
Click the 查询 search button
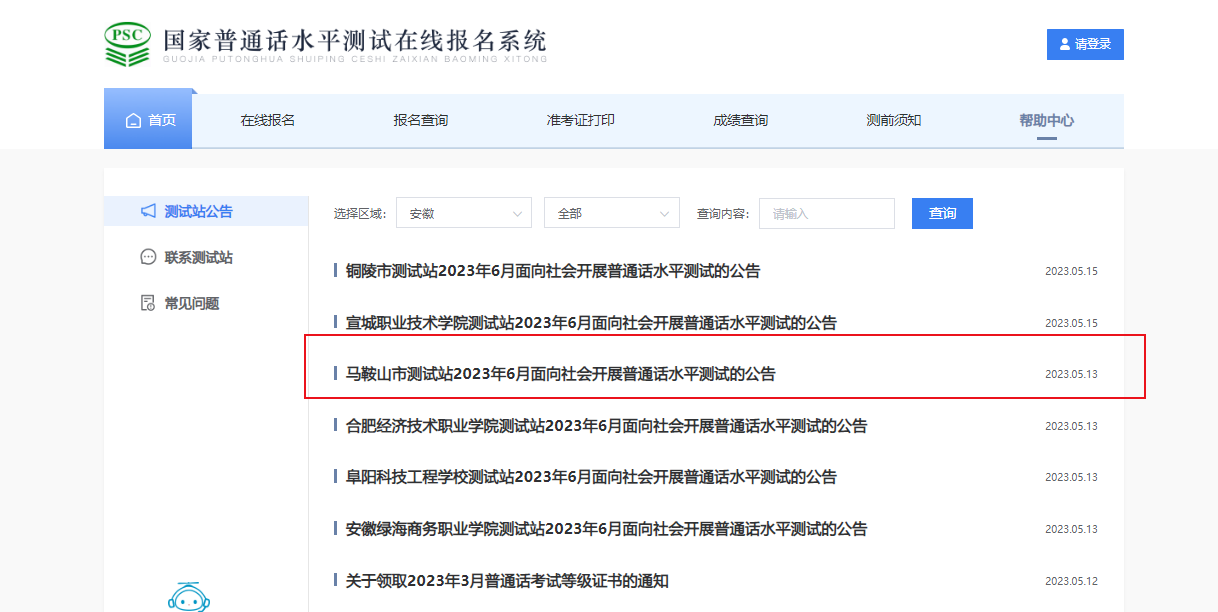click(942, 213)
